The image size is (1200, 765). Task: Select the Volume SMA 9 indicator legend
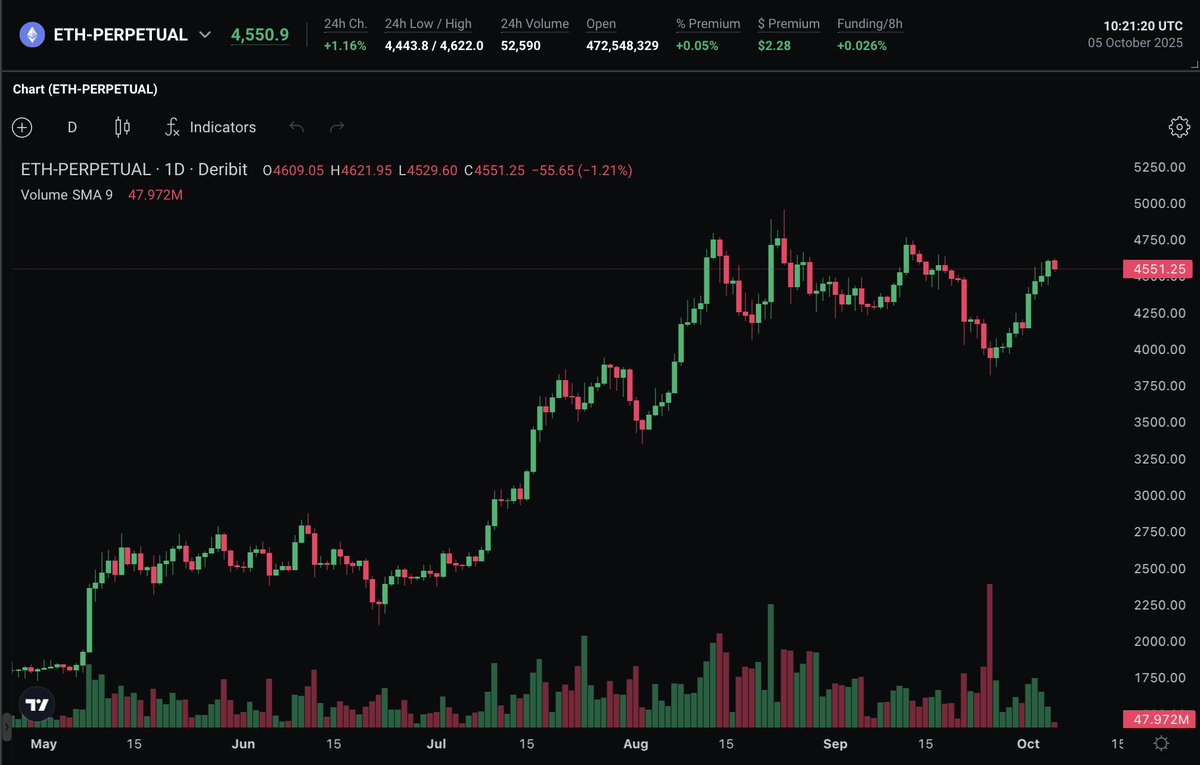[66, 194]
